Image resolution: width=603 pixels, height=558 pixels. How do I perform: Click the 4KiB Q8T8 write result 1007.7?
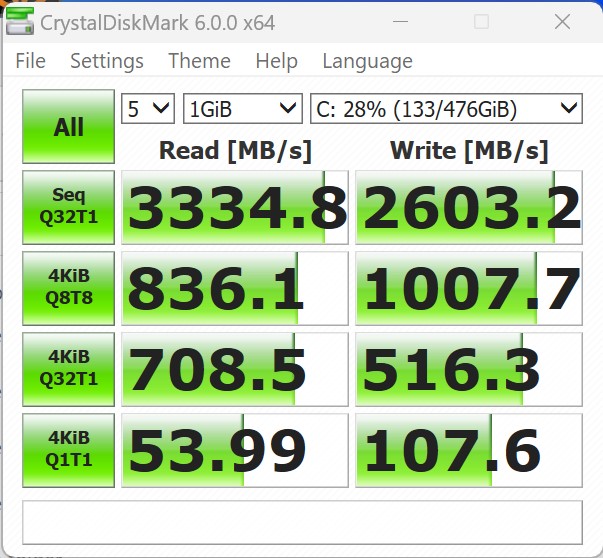(469, 288)
